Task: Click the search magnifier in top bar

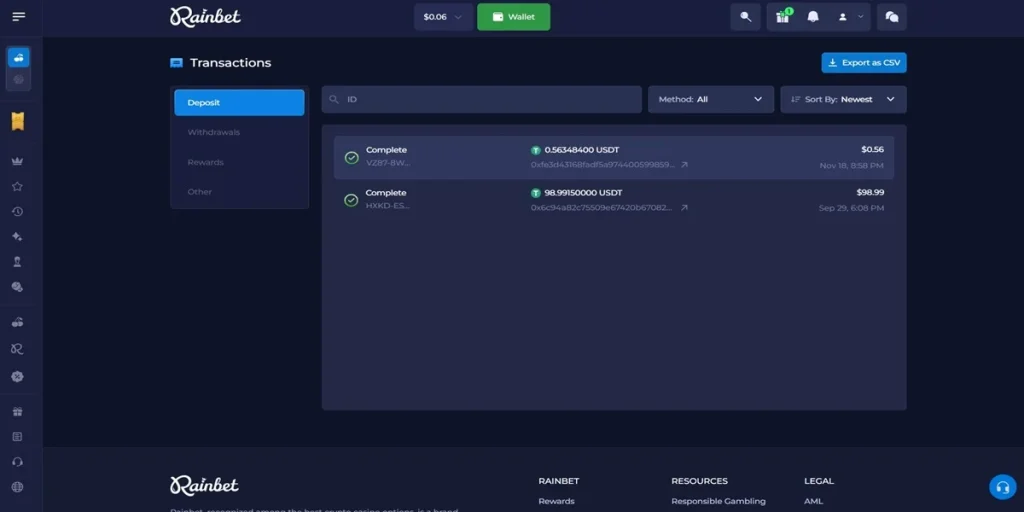Action: pos(746,17)
